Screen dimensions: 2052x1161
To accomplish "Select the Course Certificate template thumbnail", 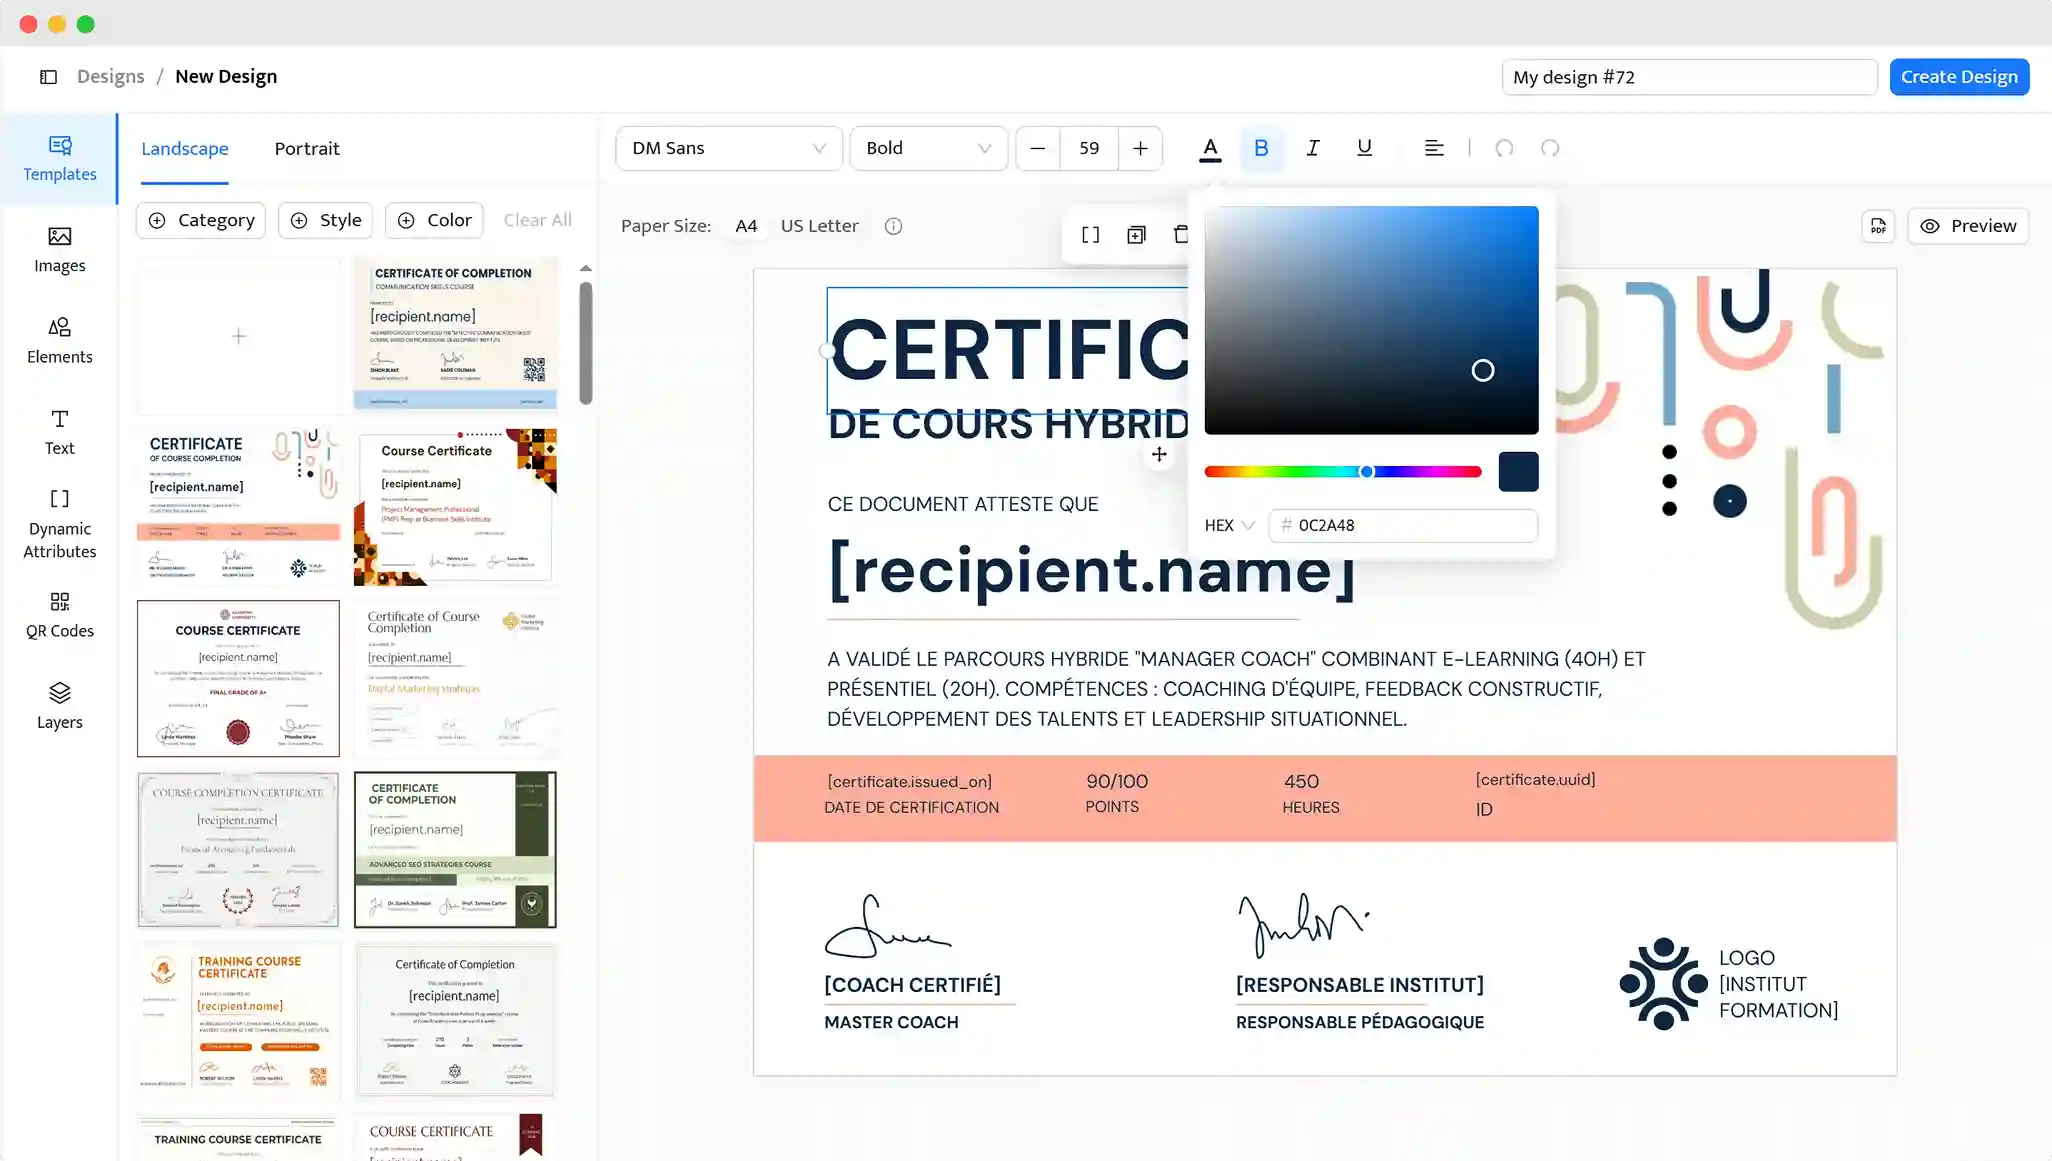I will pyautogui.click(x=455, y=505).
